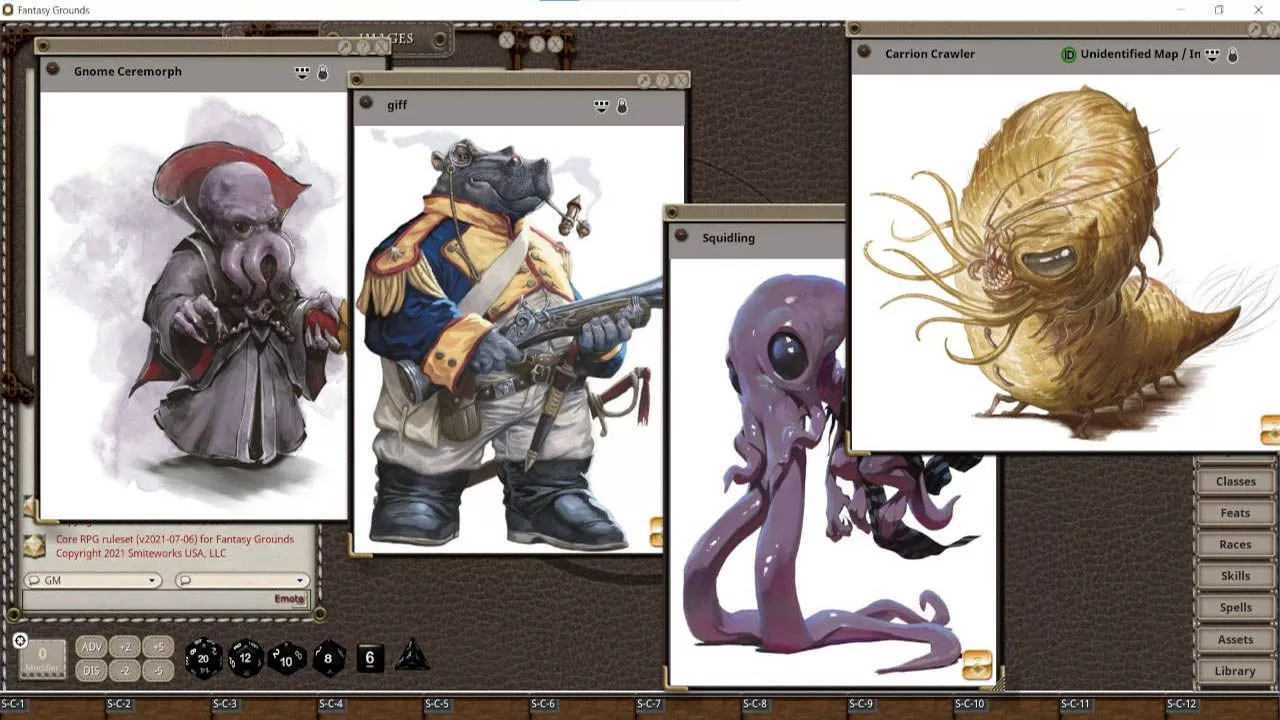Click the link dot left of Carrion Crawler
Viewport: 1280px width, 720px height.
click(x=865, y=52)
